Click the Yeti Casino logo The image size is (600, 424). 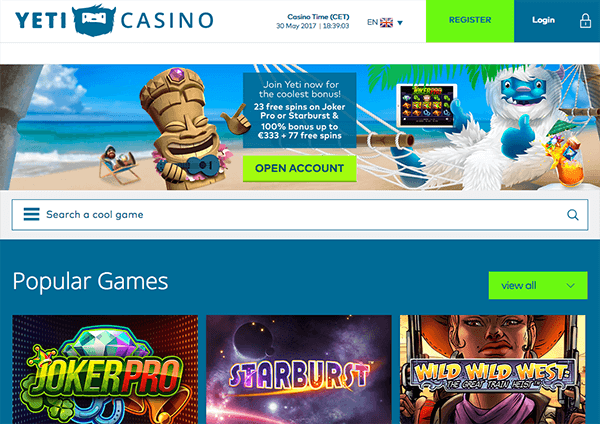pos(114,20)
